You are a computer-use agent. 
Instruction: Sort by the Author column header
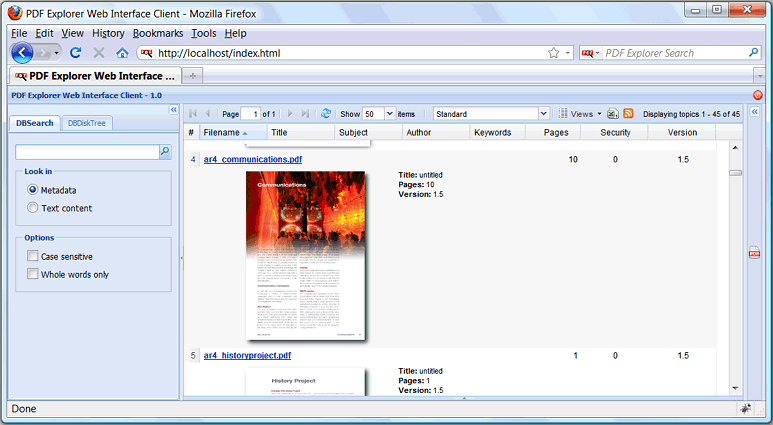click(x=436, y=132)
